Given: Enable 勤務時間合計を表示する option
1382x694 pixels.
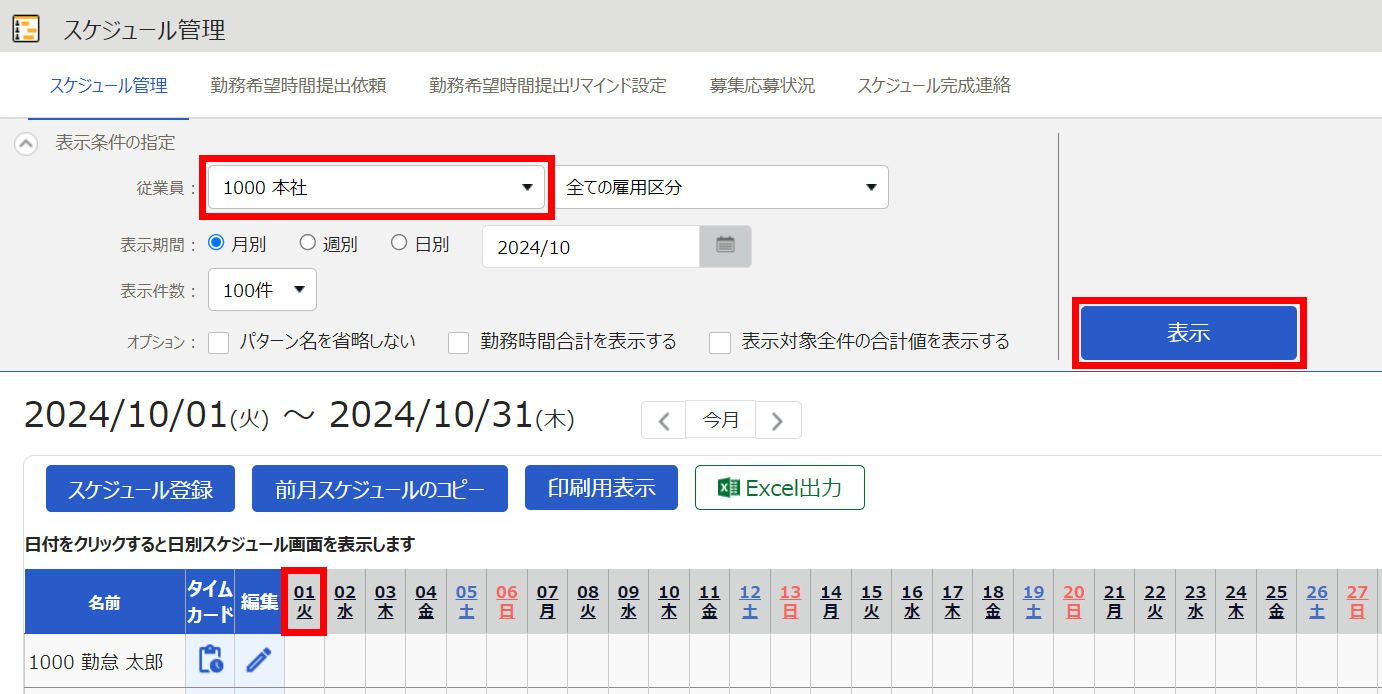Looking at the screenshot, I should [x=459, y=343].
